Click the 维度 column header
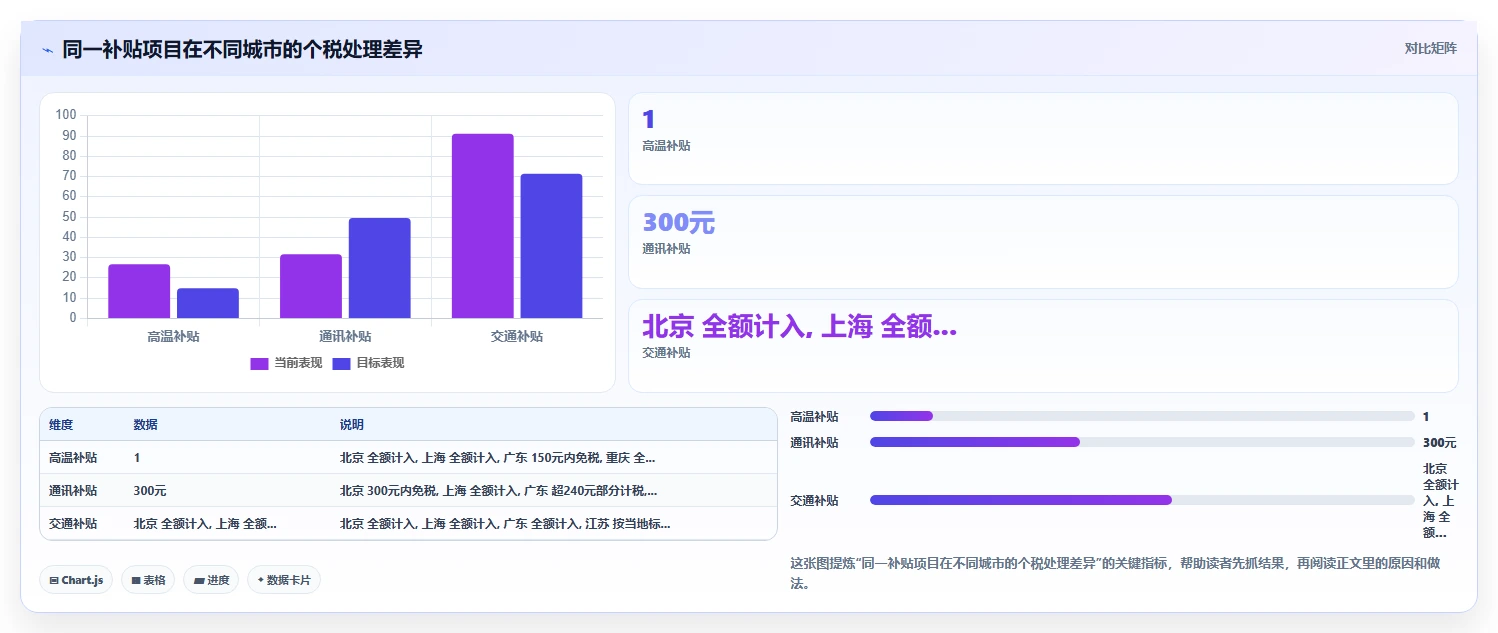Image resolution: width=1498 pixels, height=633 pixels. point(61,425)
